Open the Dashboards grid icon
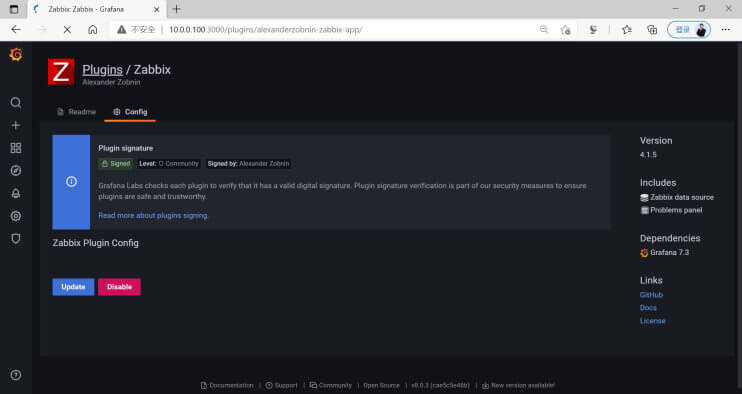 16,148
